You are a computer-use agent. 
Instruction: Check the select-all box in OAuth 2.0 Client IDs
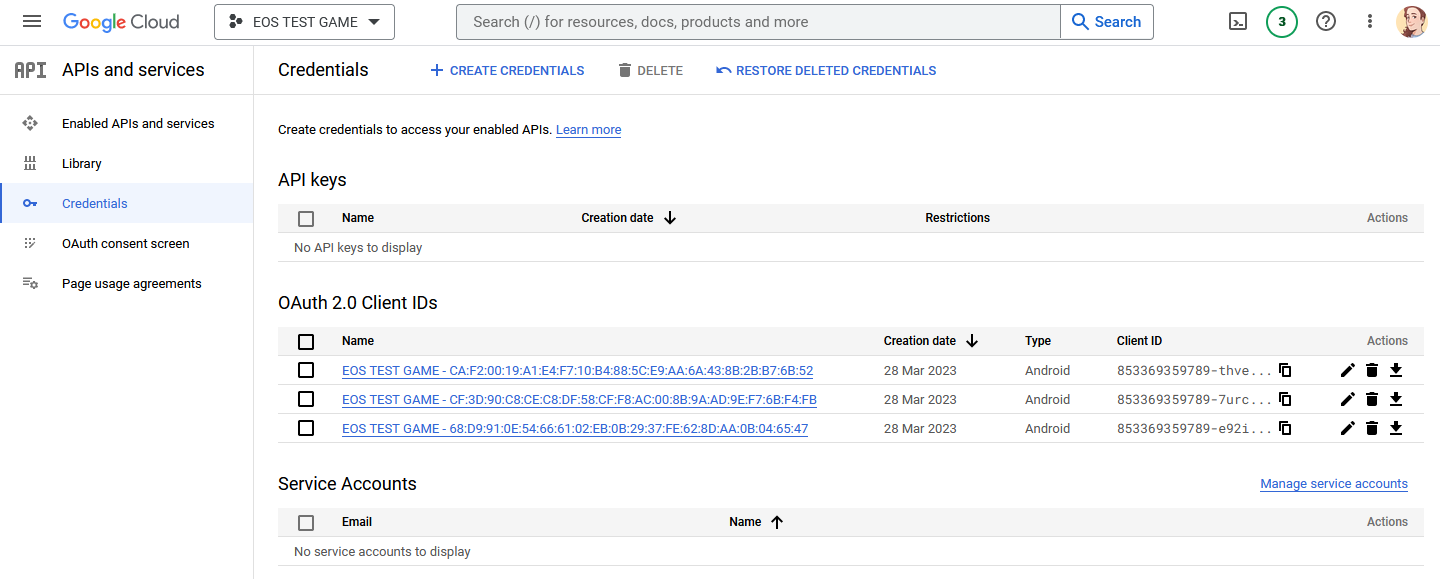306,341
